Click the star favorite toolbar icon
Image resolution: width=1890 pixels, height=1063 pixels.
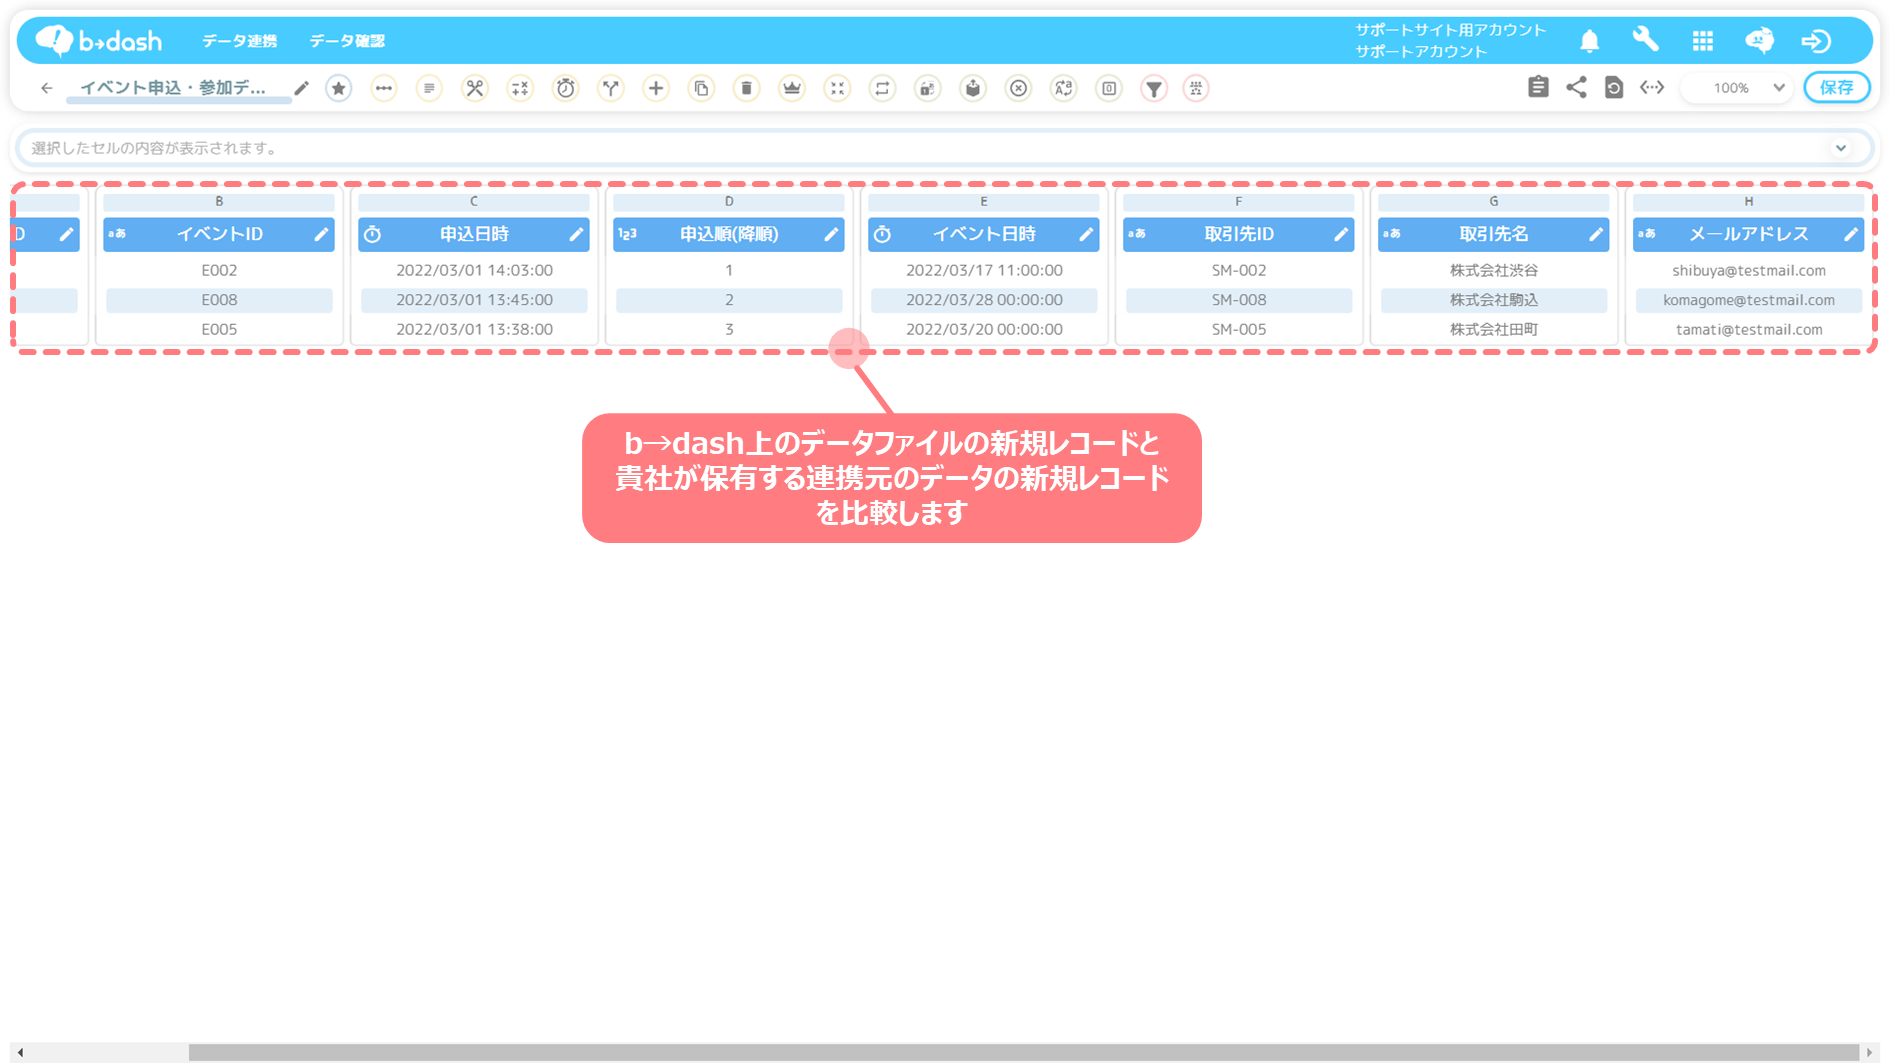pos(339,88)
